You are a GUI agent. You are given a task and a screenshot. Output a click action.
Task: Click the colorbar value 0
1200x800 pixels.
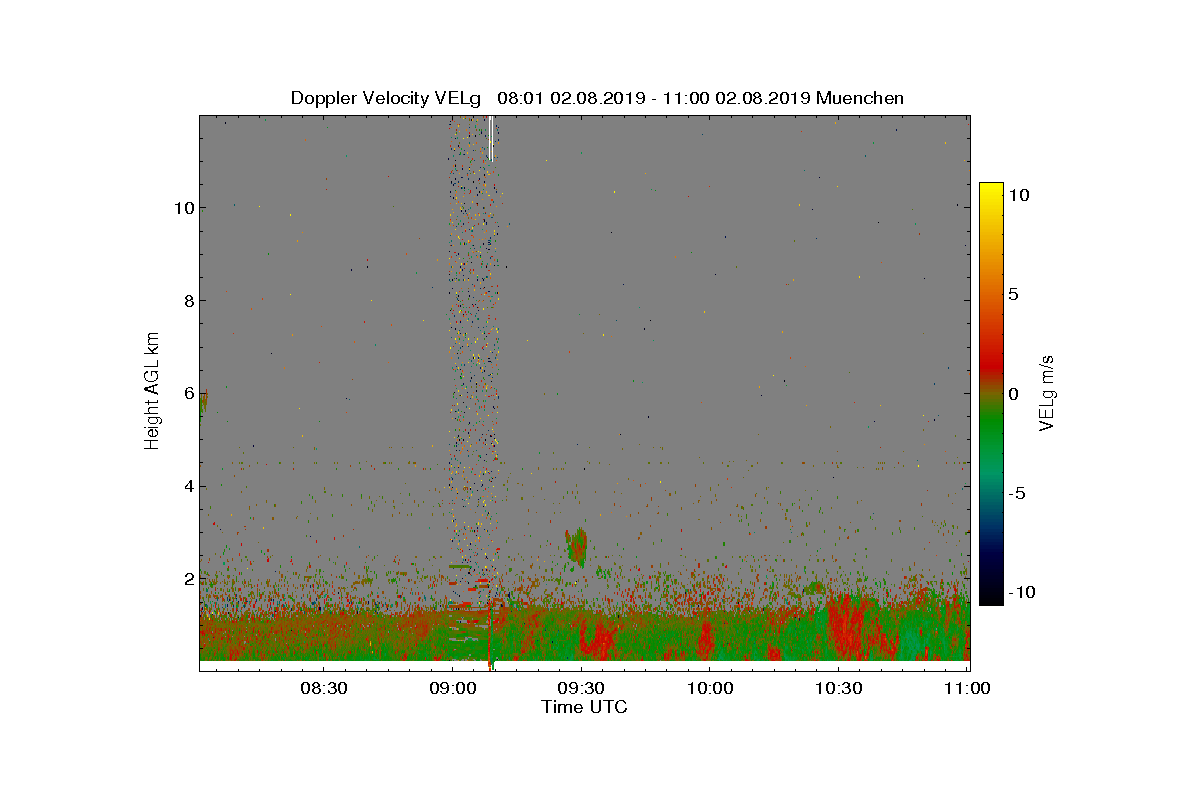pyautogui.click(x=1013, y=394)
